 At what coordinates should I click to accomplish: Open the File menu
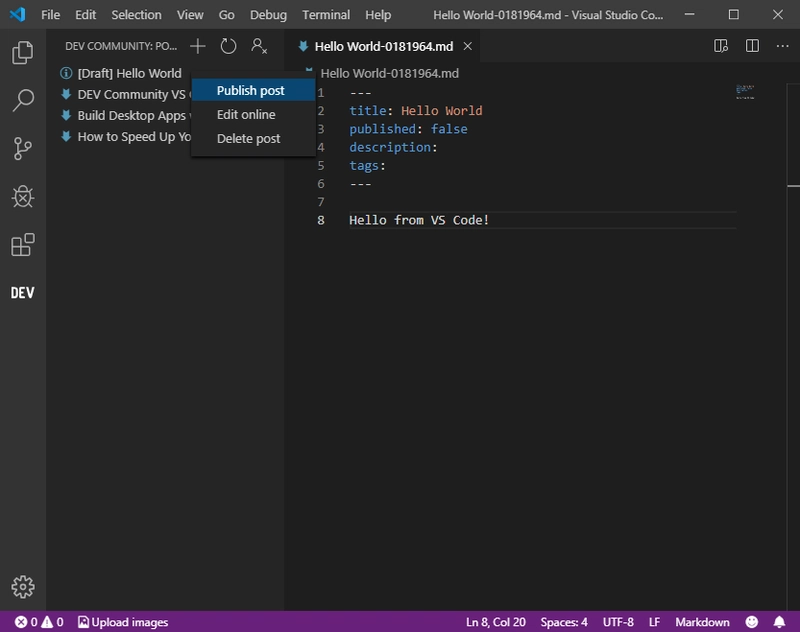tap(51, 15)
